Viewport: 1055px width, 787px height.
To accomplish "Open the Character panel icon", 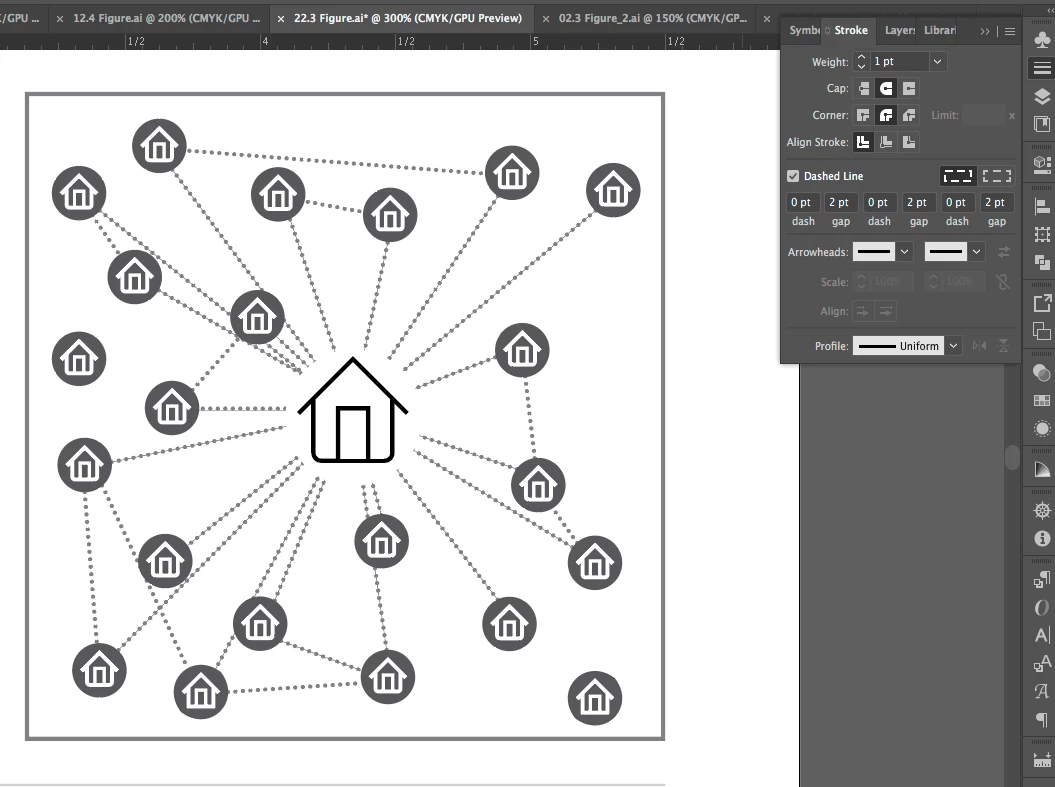I will (x=1042, y=635).
